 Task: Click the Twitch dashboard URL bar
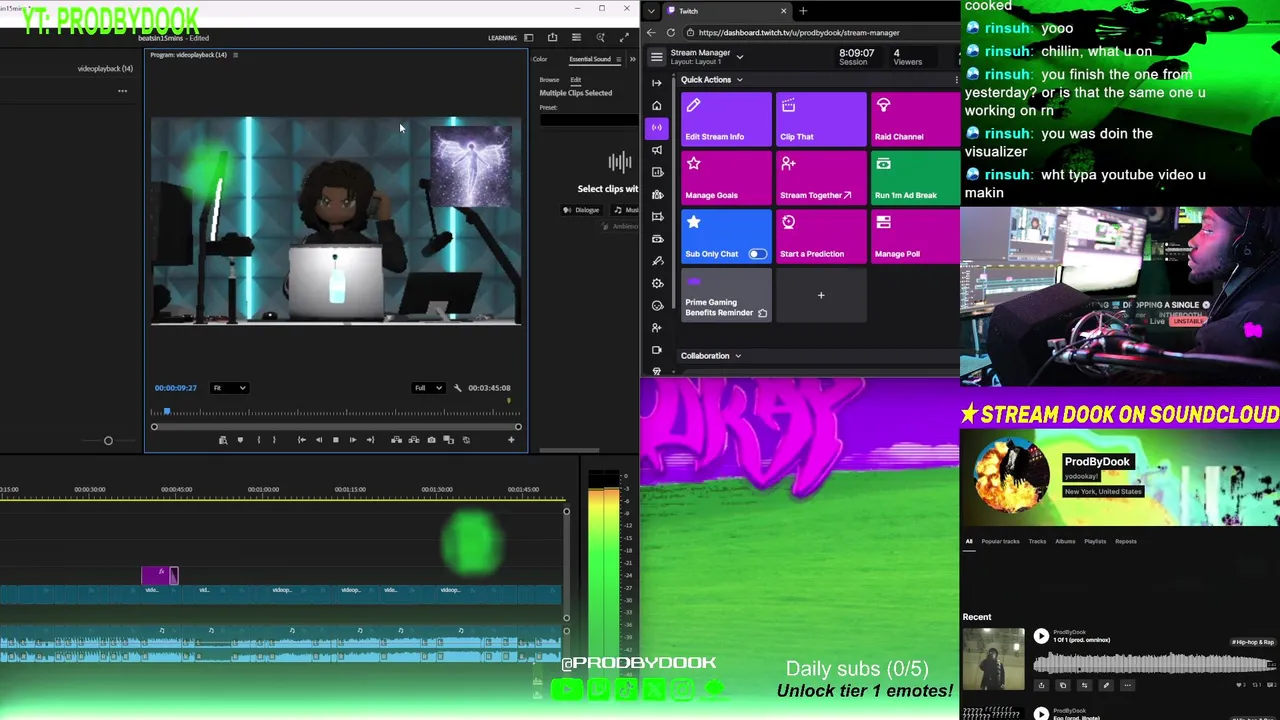tap(820, 32)
